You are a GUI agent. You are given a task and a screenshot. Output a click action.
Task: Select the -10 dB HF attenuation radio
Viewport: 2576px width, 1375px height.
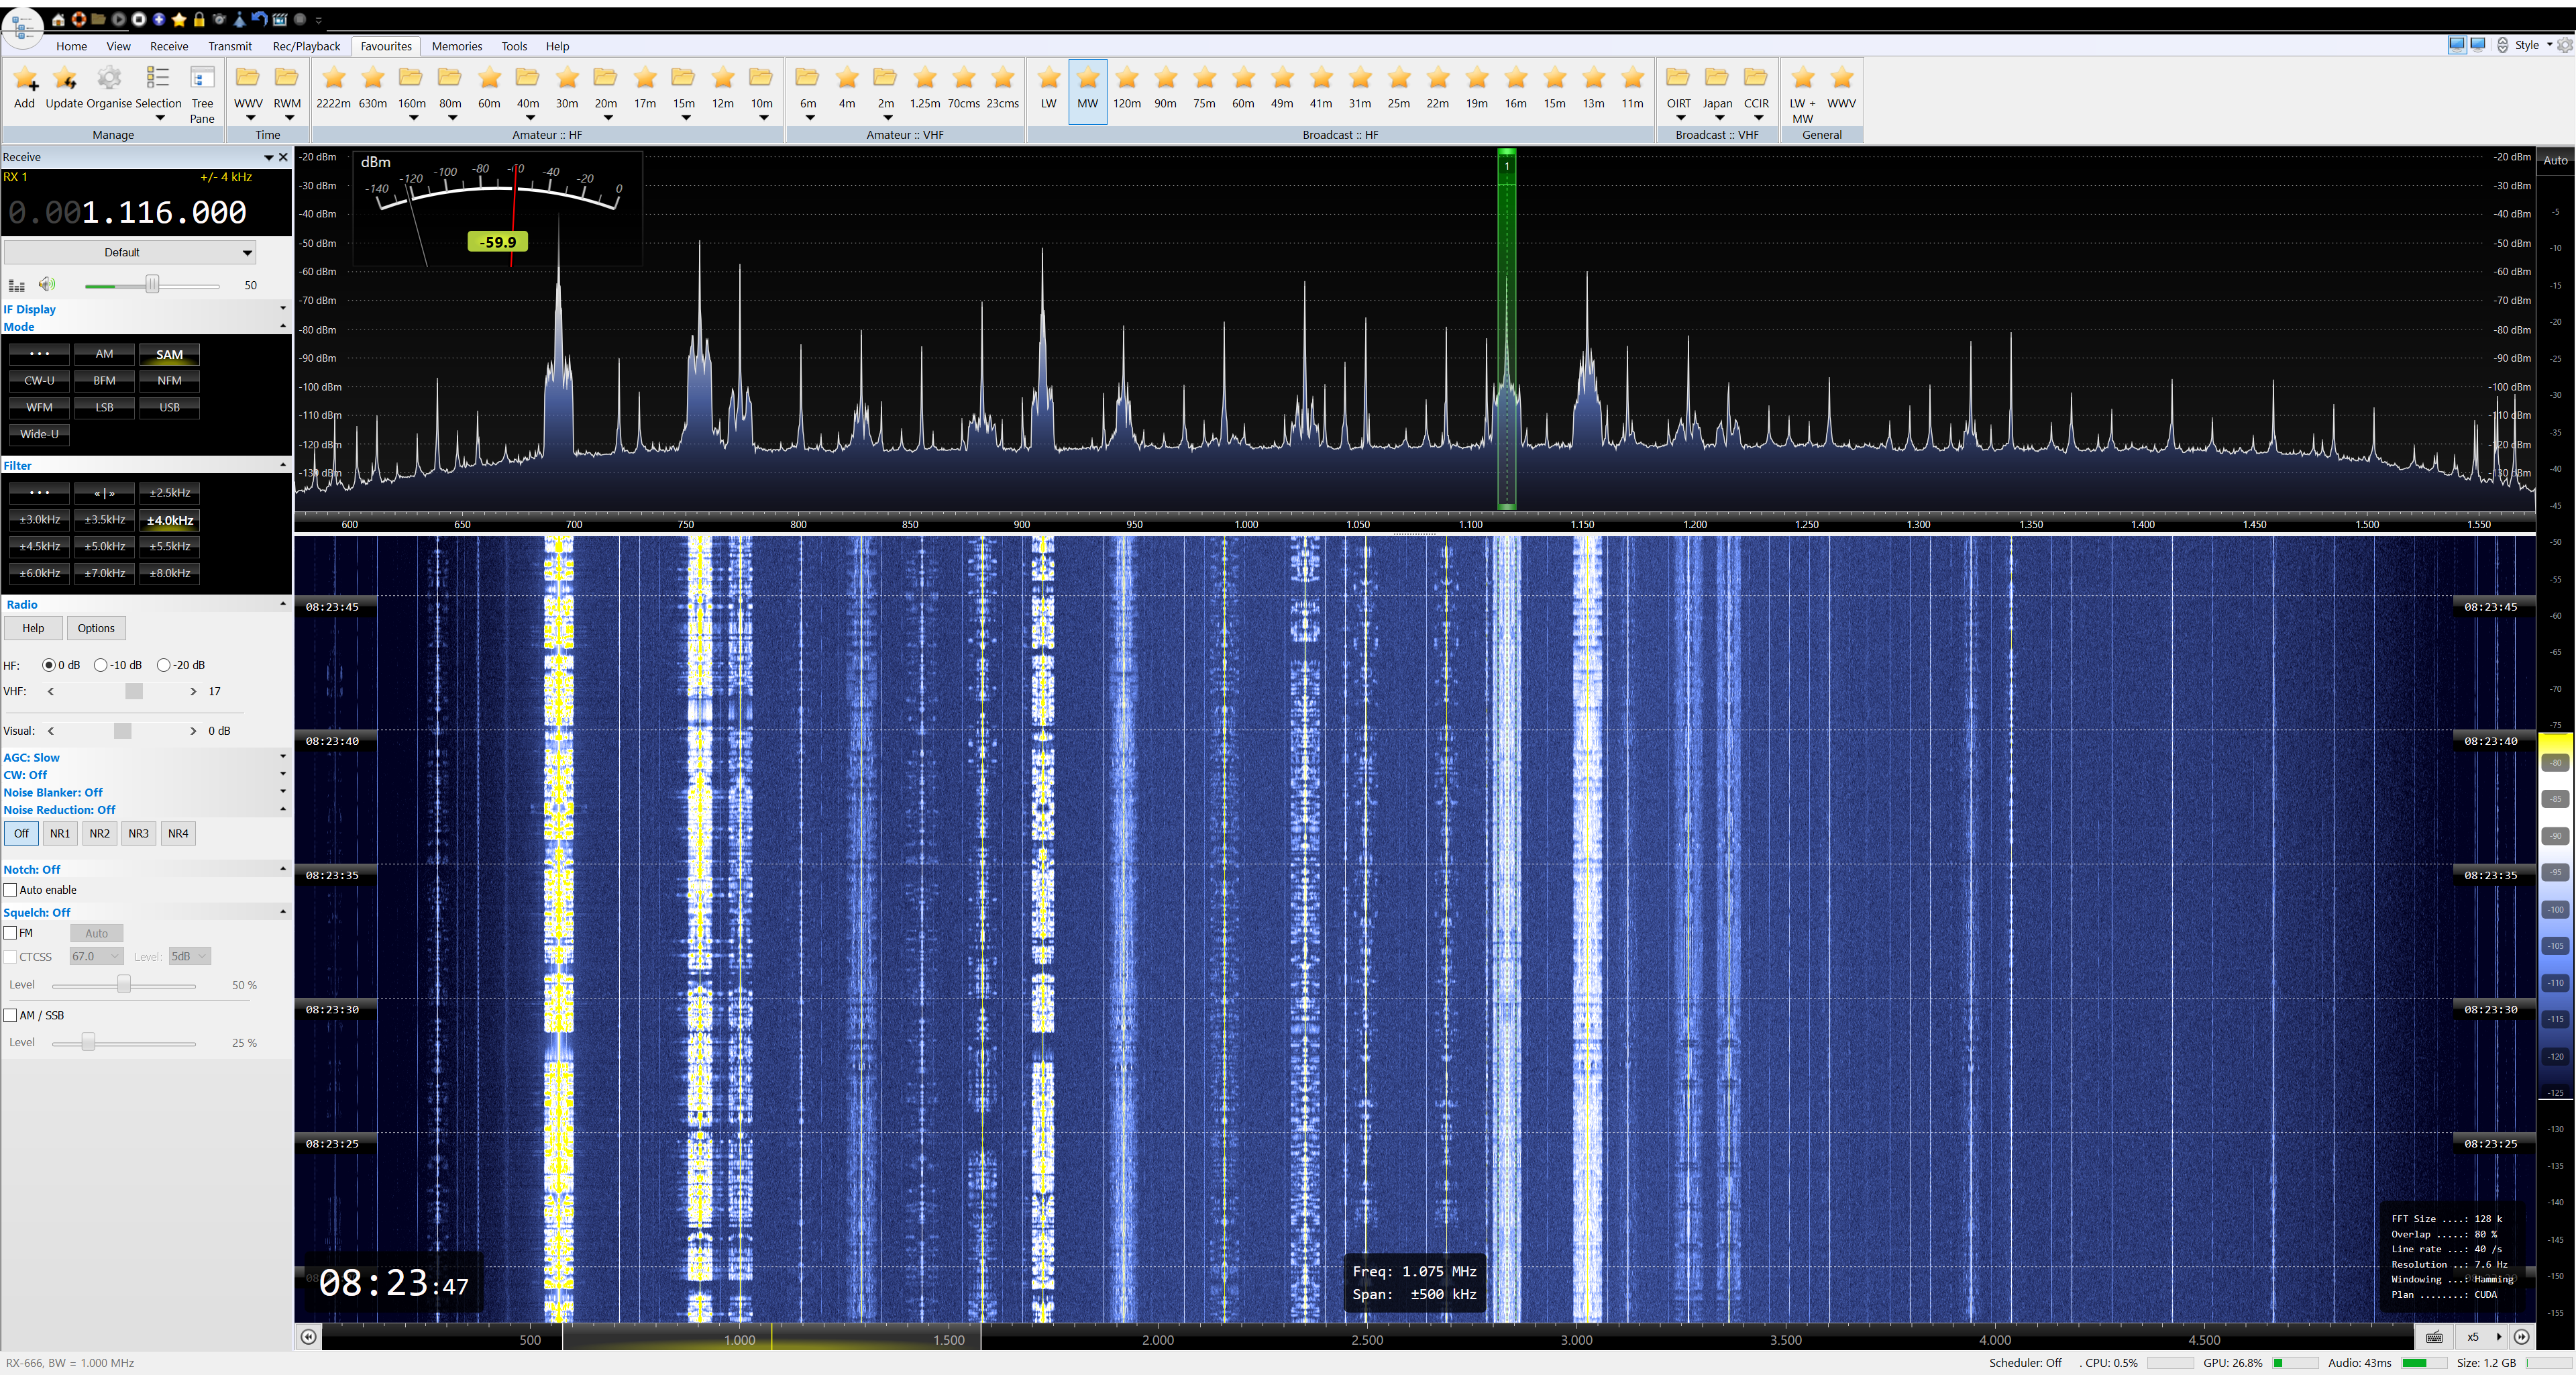(101, 665)
